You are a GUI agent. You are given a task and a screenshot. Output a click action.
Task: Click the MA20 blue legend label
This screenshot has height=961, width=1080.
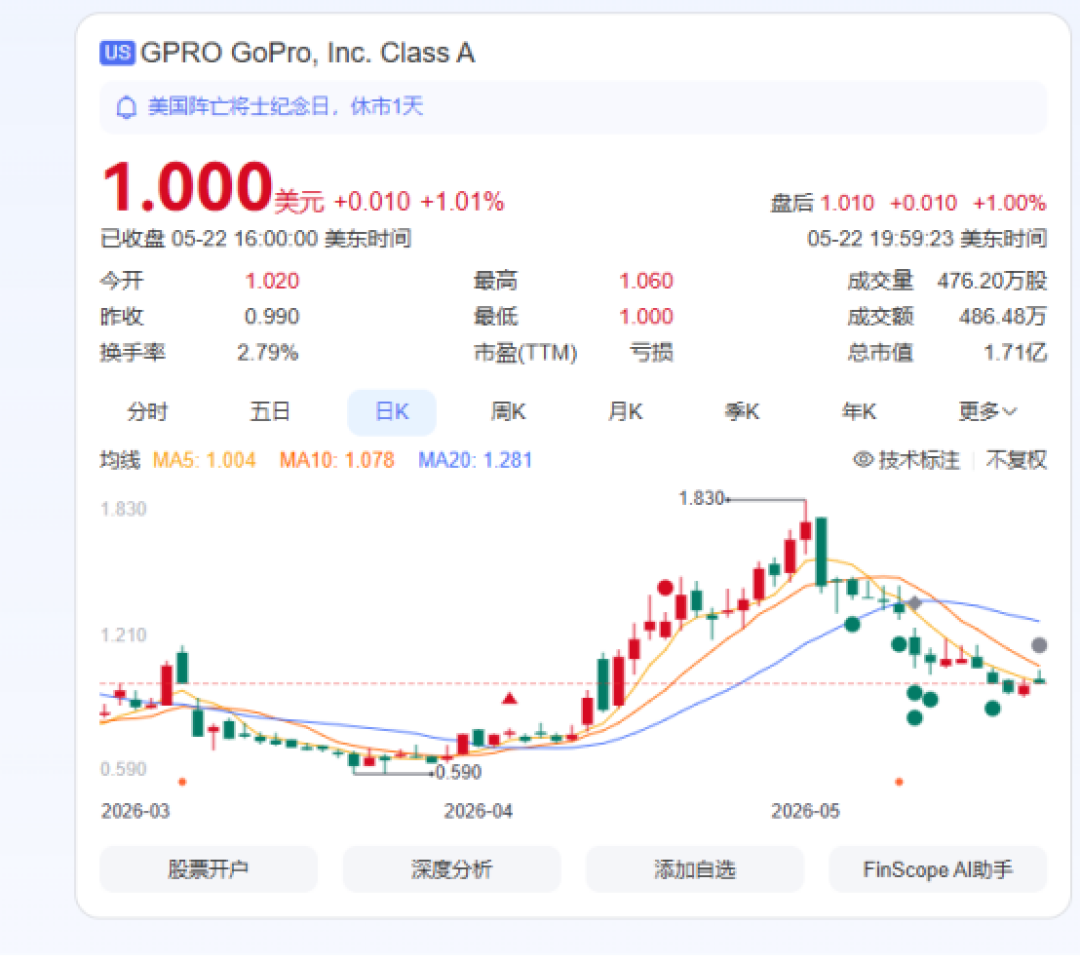click(x=475, y=459)
